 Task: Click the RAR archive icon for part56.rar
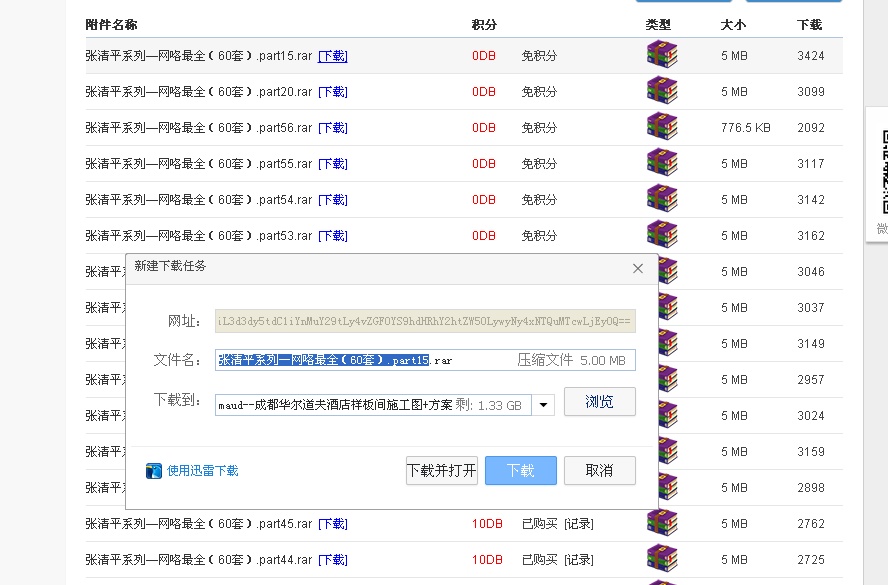[x=661, y=128]
